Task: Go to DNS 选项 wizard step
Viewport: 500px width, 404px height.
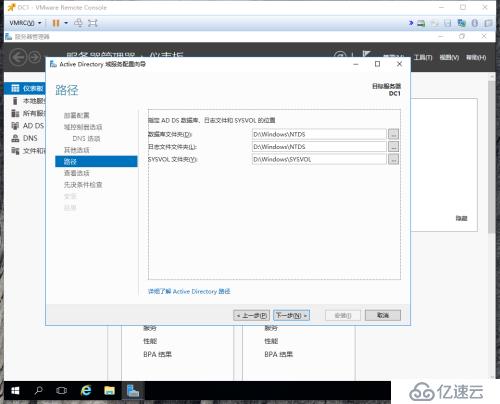Action: 86,138
